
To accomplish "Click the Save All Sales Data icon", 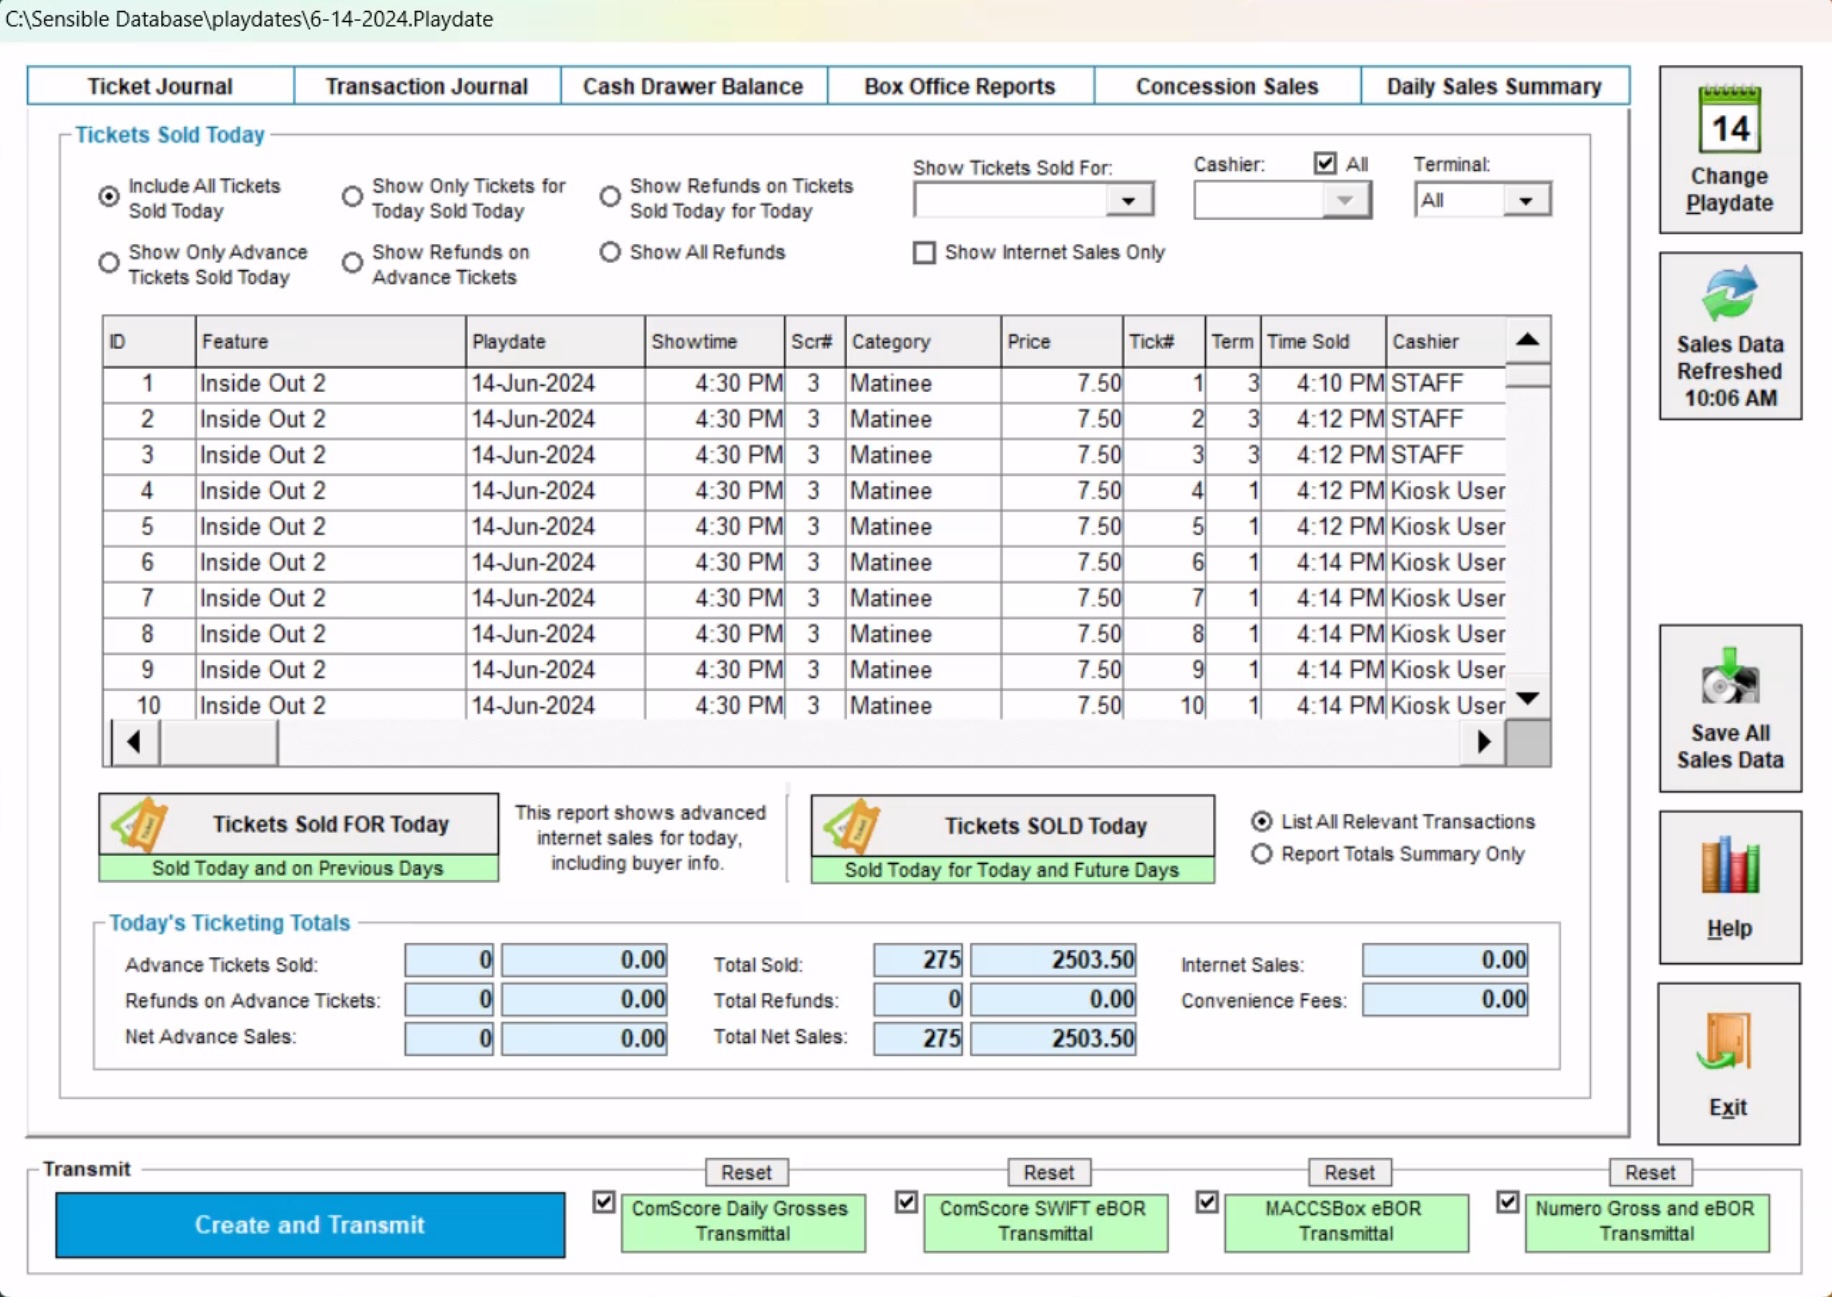I will point(1729,679).
